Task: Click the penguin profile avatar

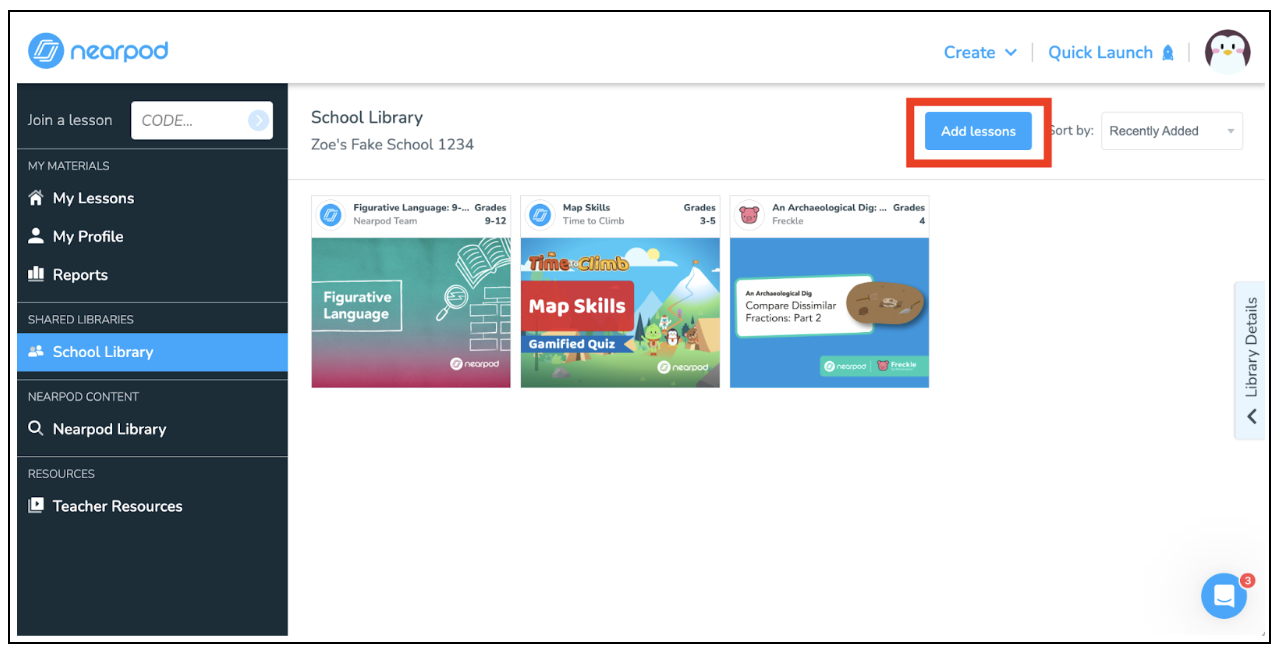Action: click(x=1227, y=50)
